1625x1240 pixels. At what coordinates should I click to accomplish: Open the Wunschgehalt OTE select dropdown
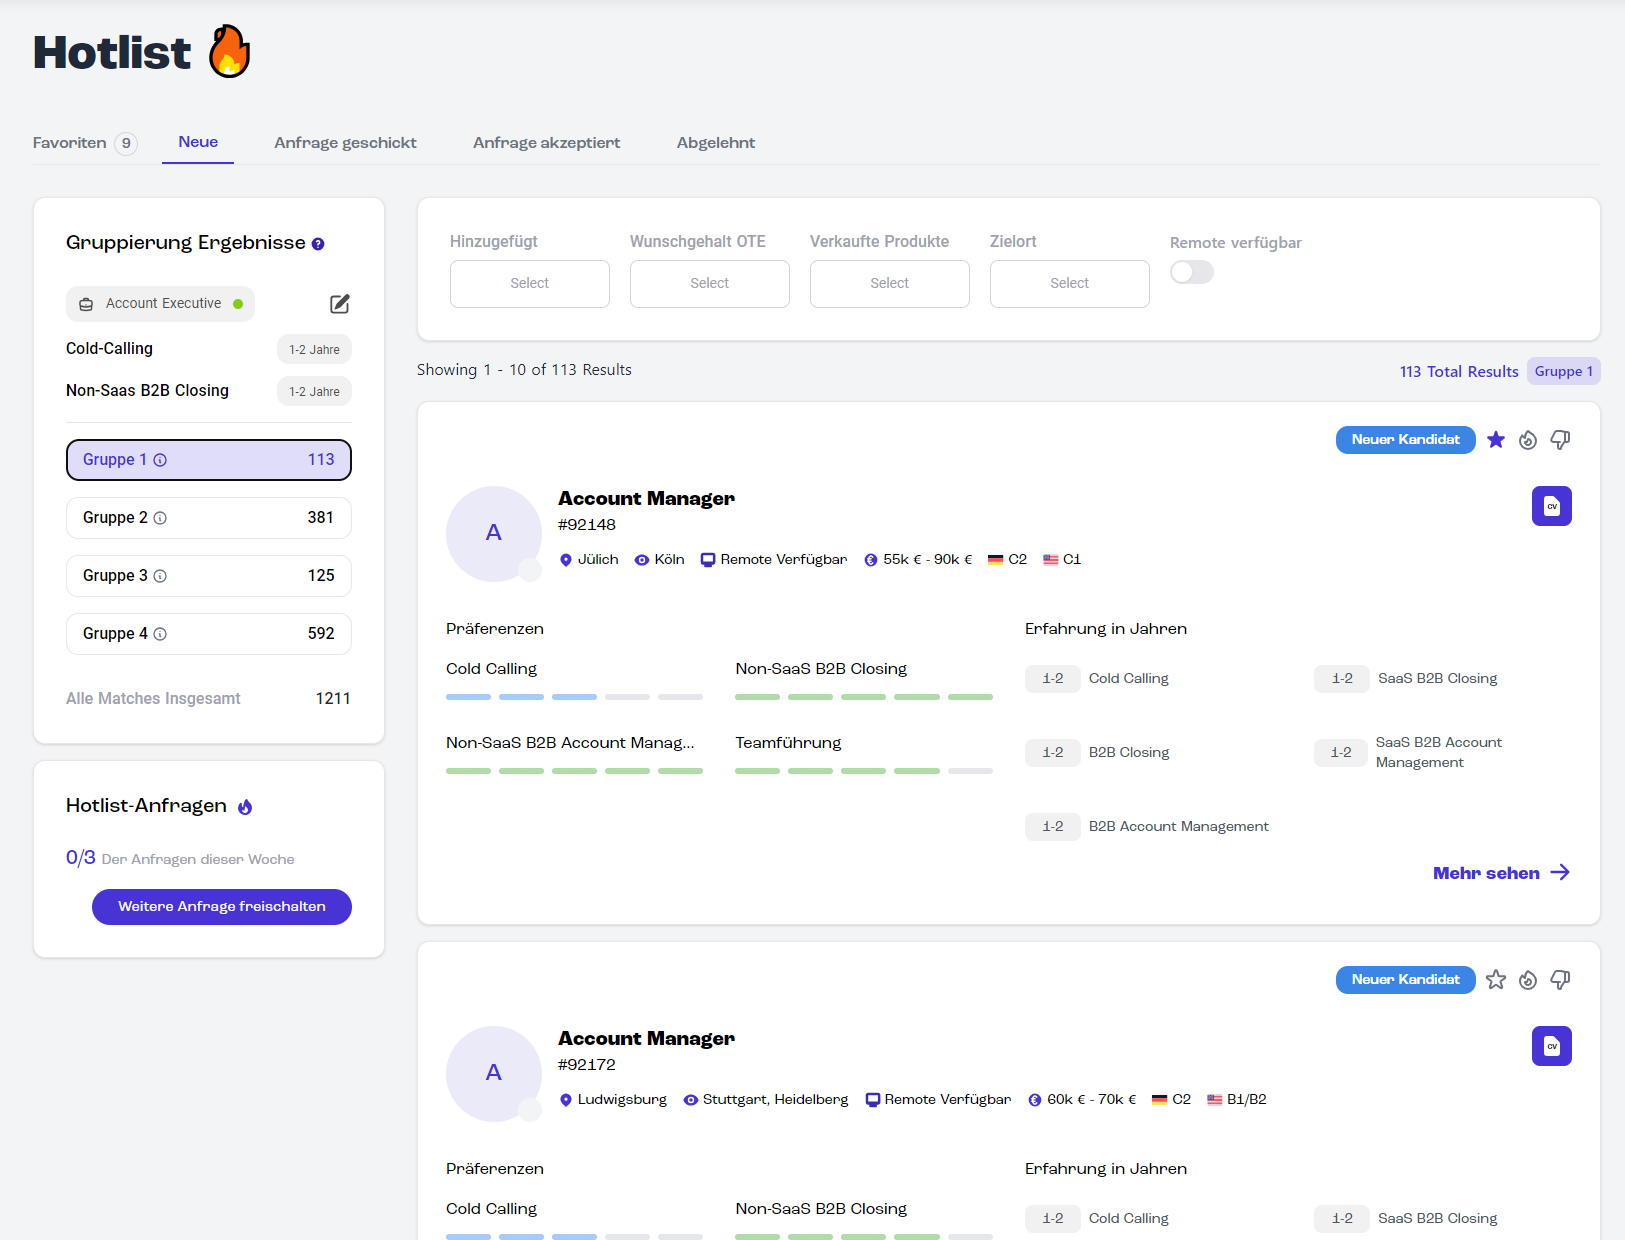coord(710,284)
